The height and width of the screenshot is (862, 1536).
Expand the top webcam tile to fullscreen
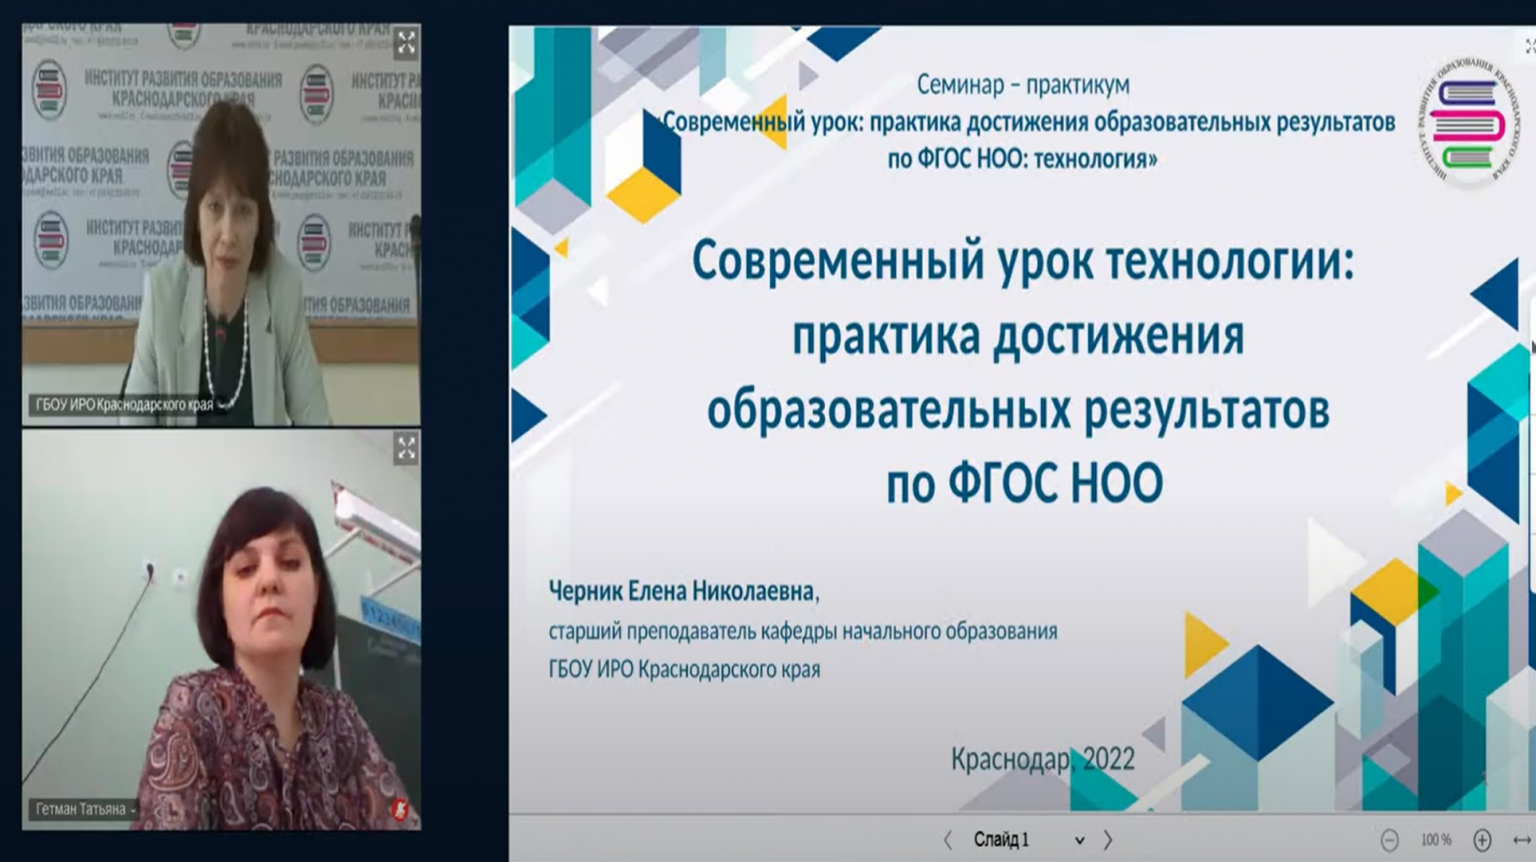406,43
